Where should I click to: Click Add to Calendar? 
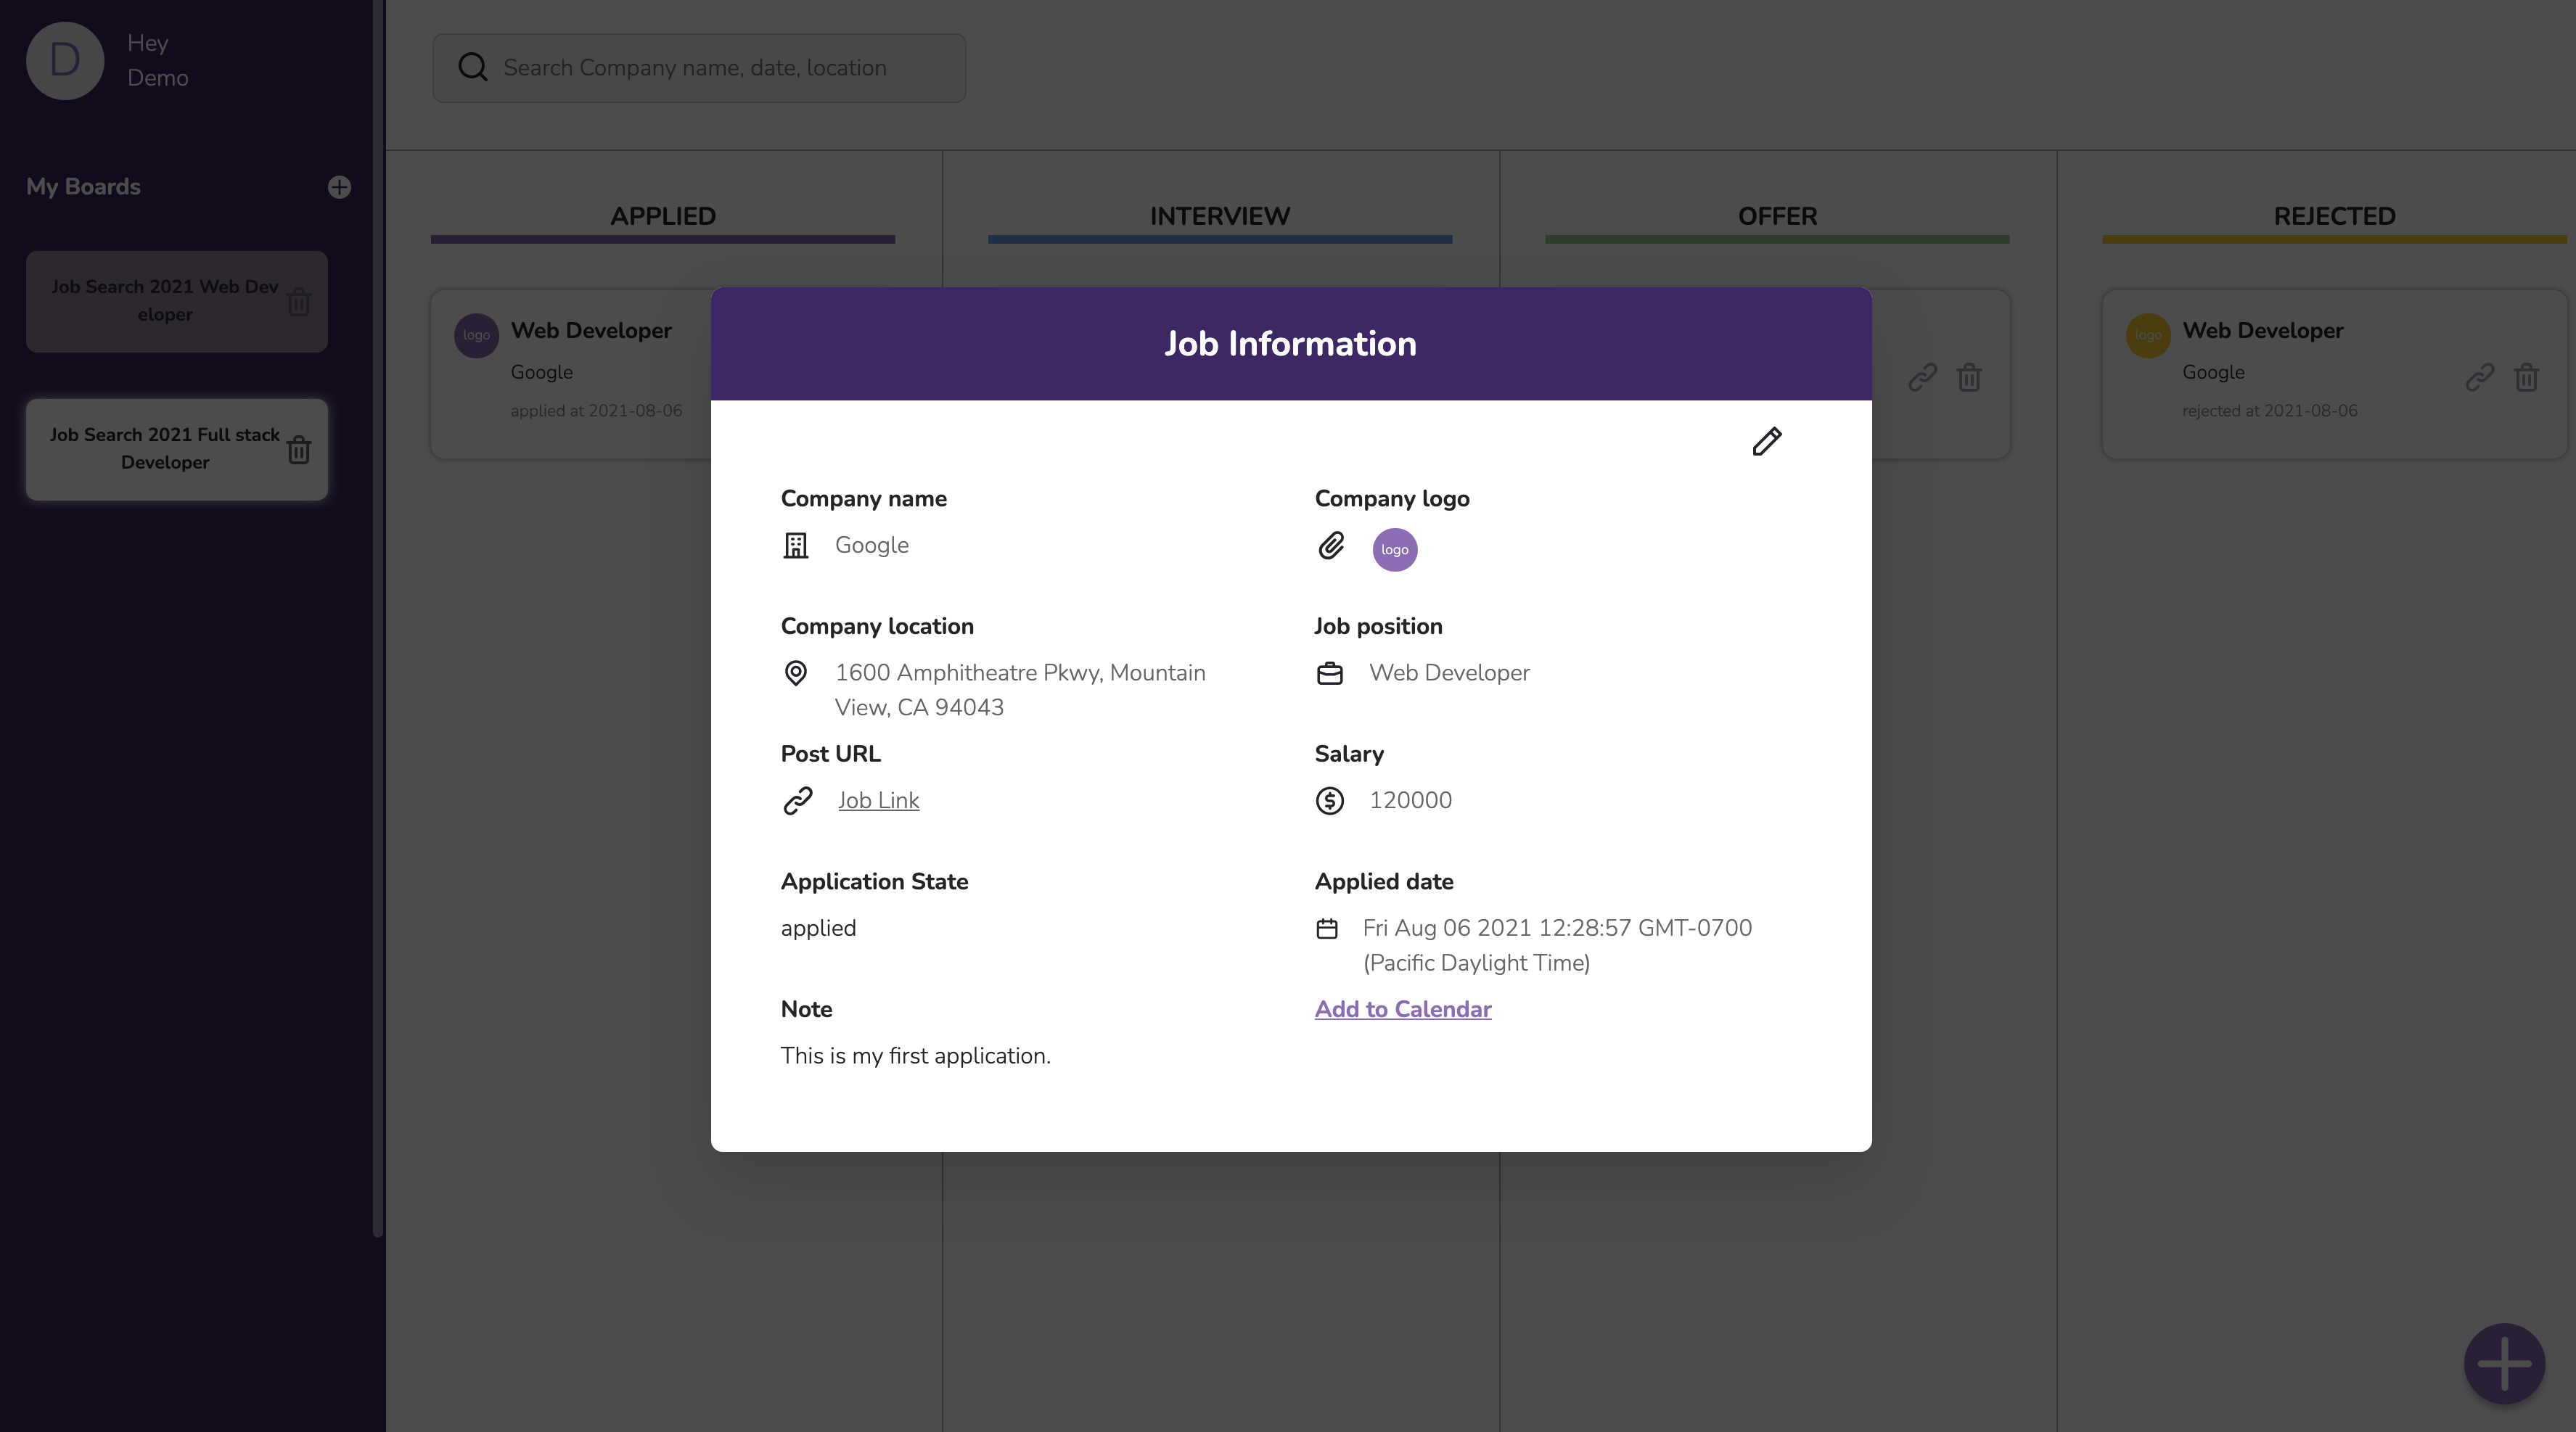coord(1402,1009)
